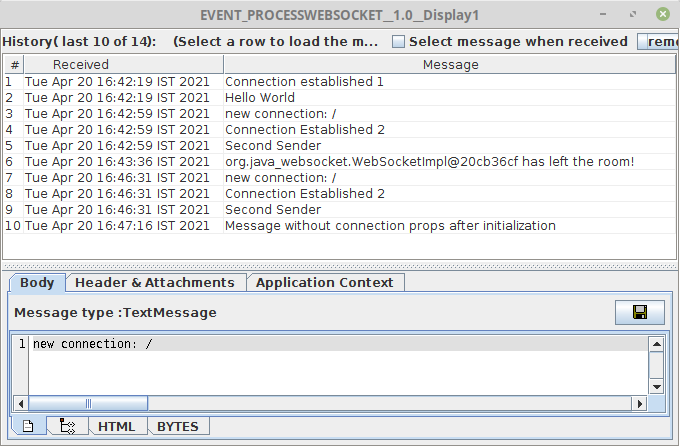
Task: Select the Hello World message row
Action: (x=340, y=98)
